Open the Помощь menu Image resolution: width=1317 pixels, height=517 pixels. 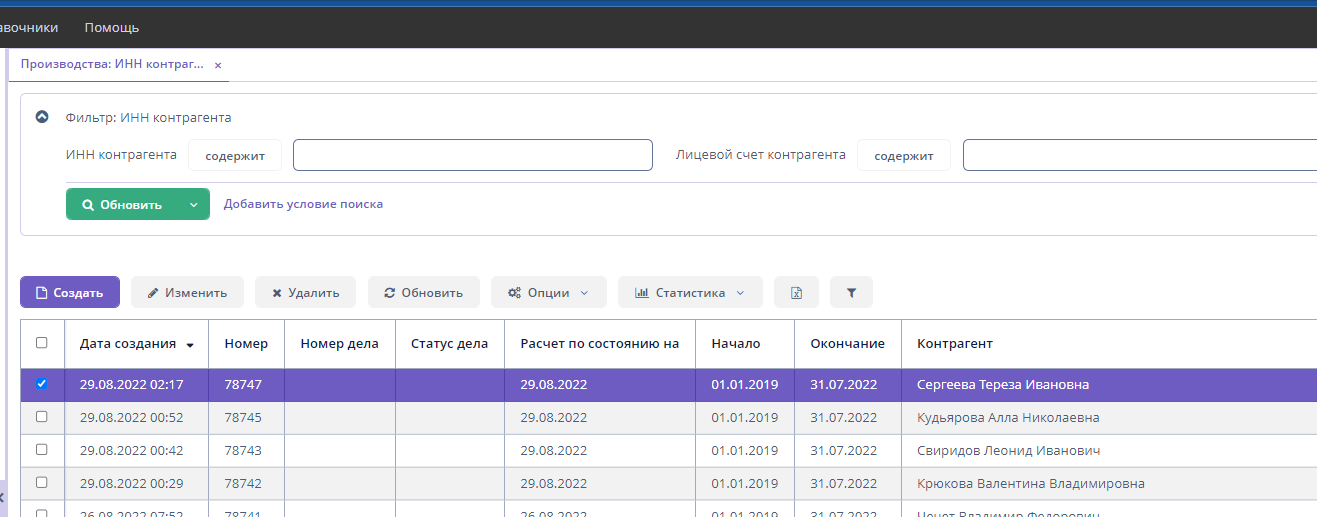click(x=112, y=27)
